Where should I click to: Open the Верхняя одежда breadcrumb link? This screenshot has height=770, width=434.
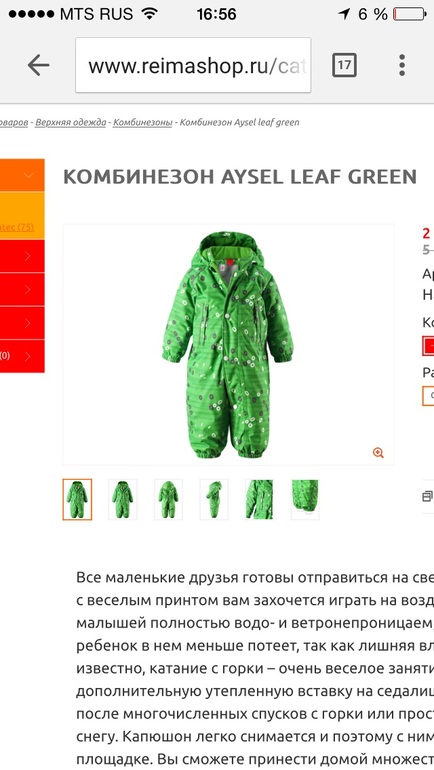pyautogui.click(x=71, y=122)
